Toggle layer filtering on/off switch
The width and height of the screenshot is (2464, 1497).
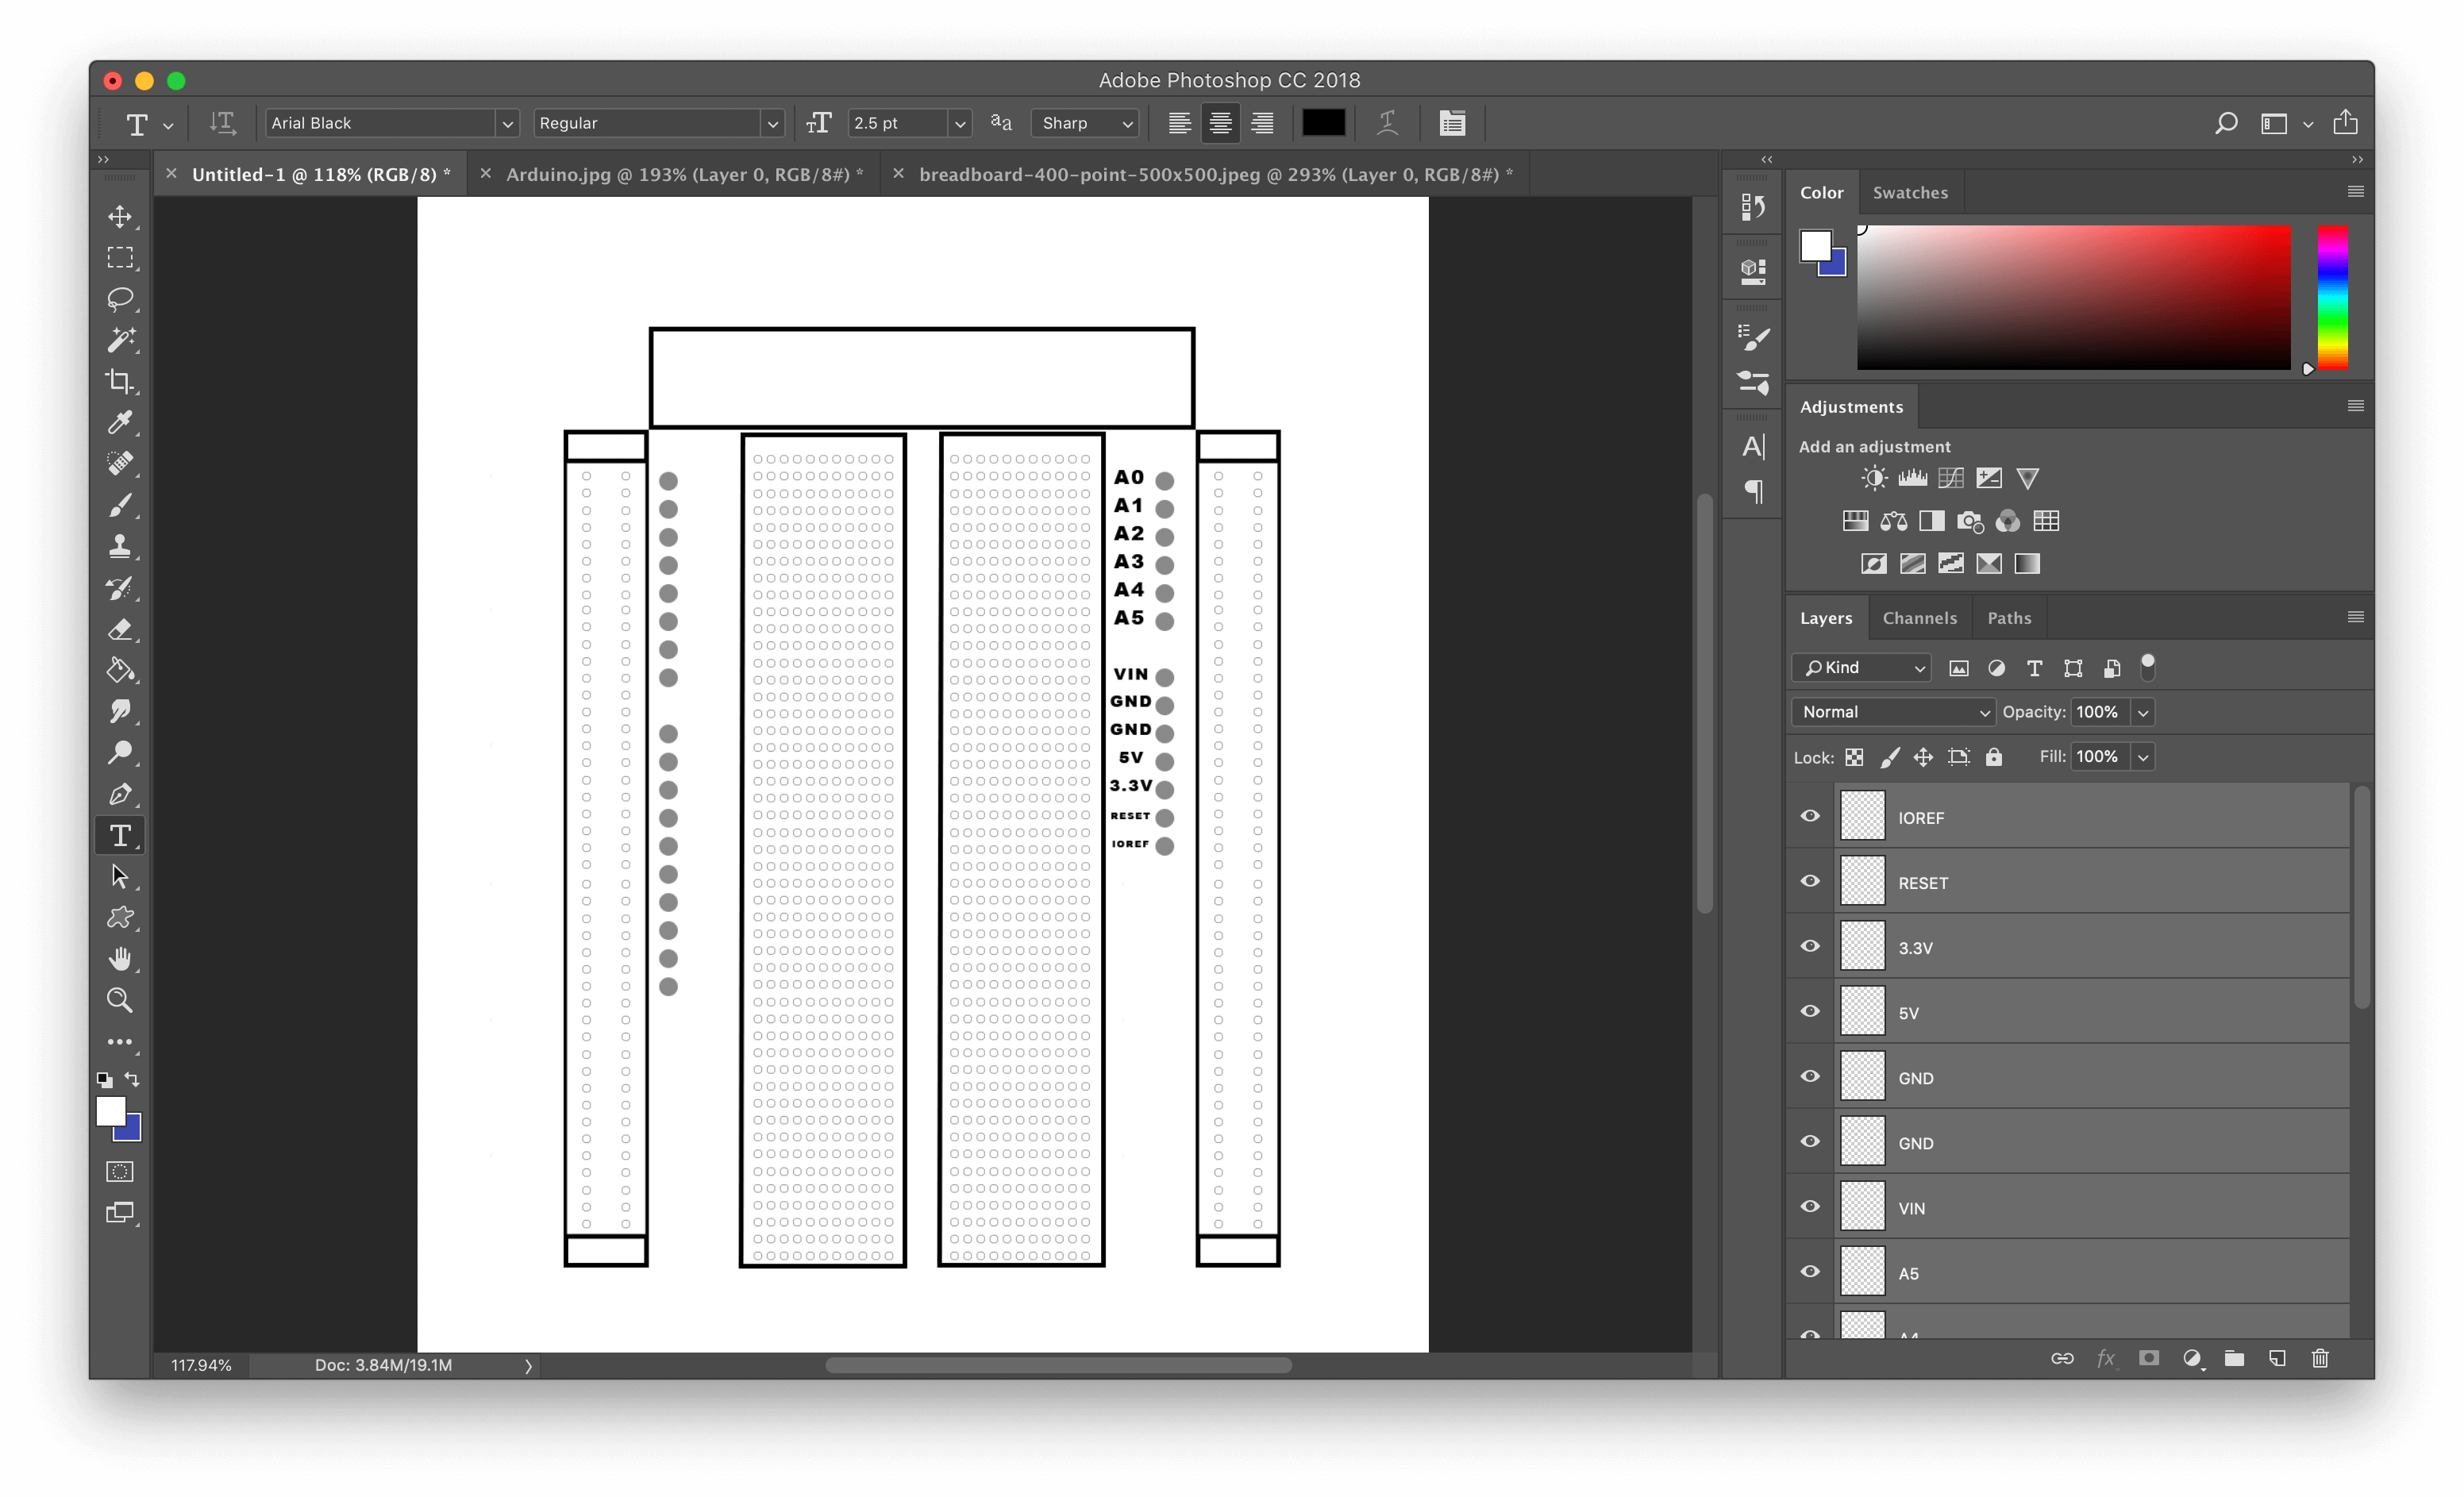click(x=2147, y=666)
